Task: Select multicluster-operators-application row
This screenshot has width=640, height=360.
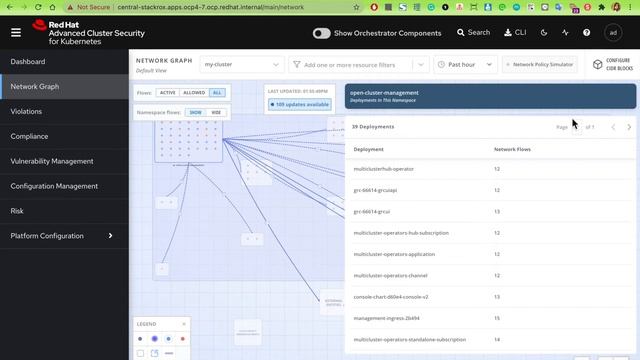Action: click(490, 254)
